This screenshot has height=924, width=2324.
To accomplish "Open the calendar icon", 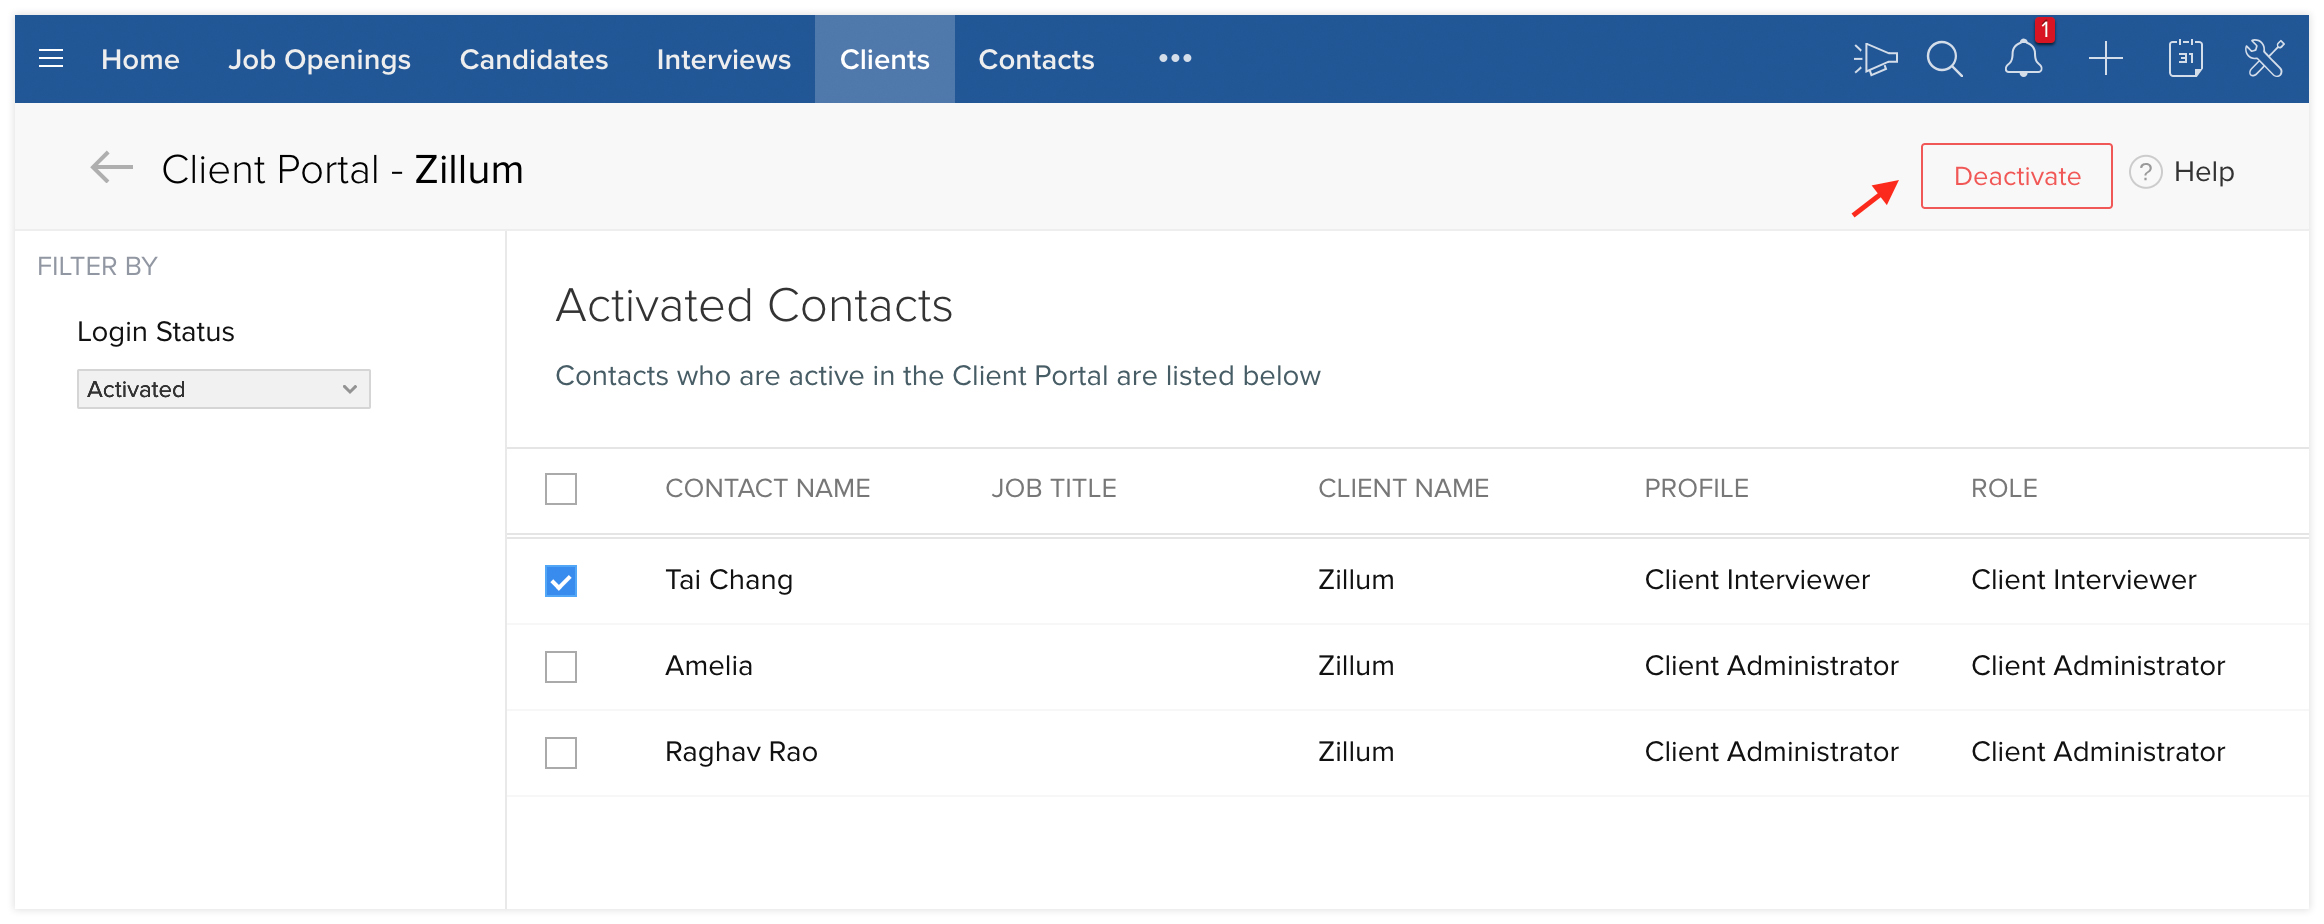I will pyautogui.click(x=2185, y=59).
